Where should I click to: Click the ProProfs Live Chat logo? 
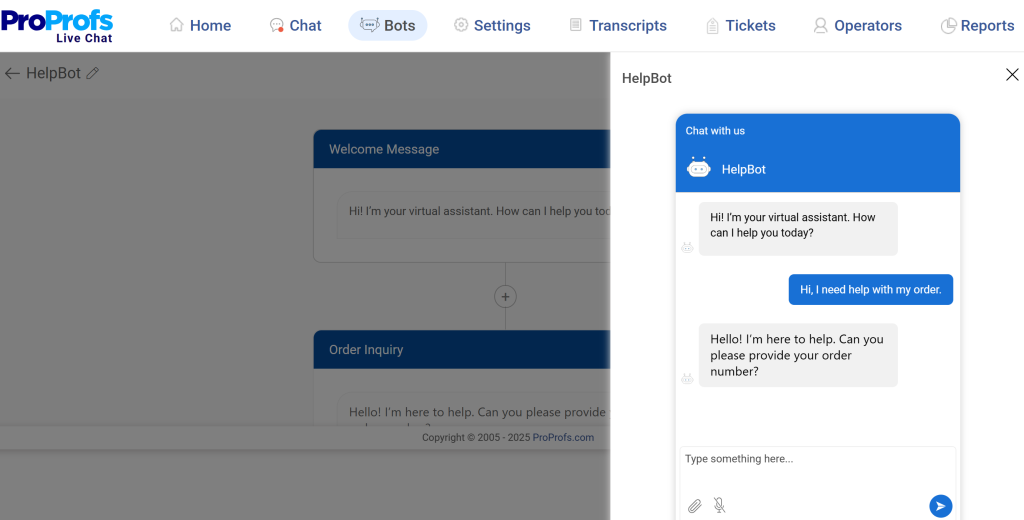point(57,25)
